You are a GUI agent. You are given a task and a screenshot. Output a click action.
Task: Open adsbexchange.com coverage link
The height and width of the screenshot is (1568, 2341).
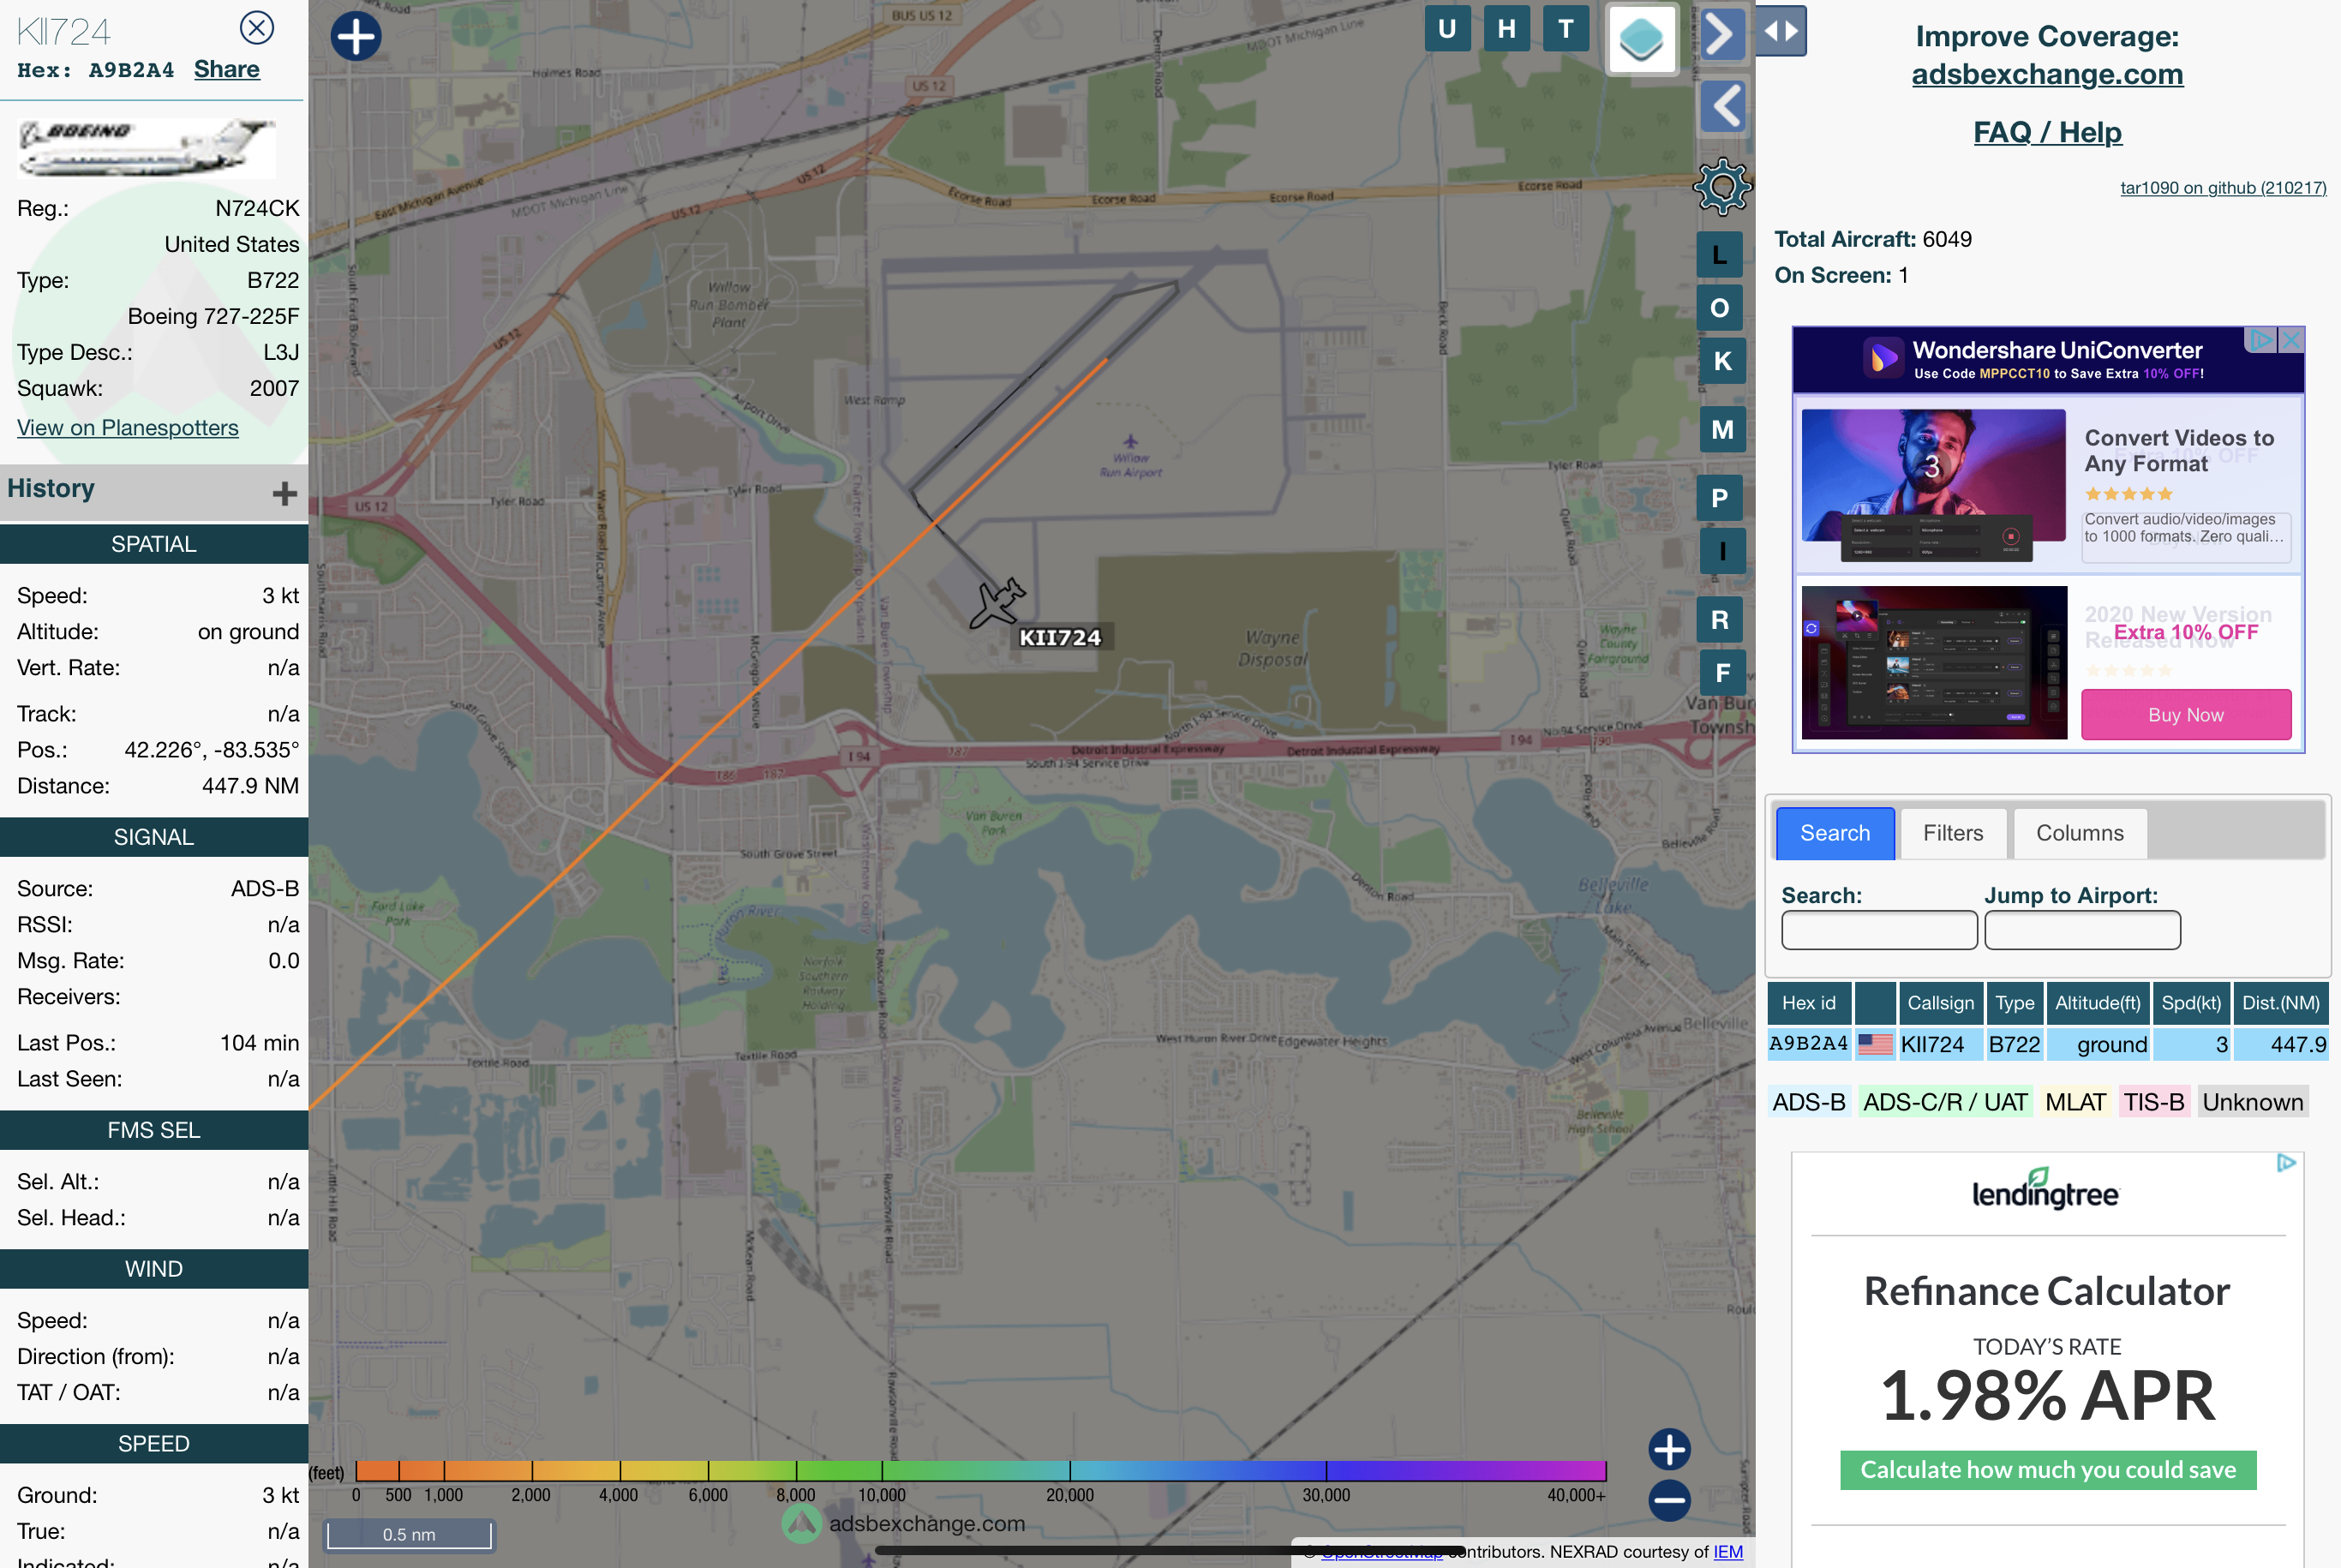[2047, 74]
